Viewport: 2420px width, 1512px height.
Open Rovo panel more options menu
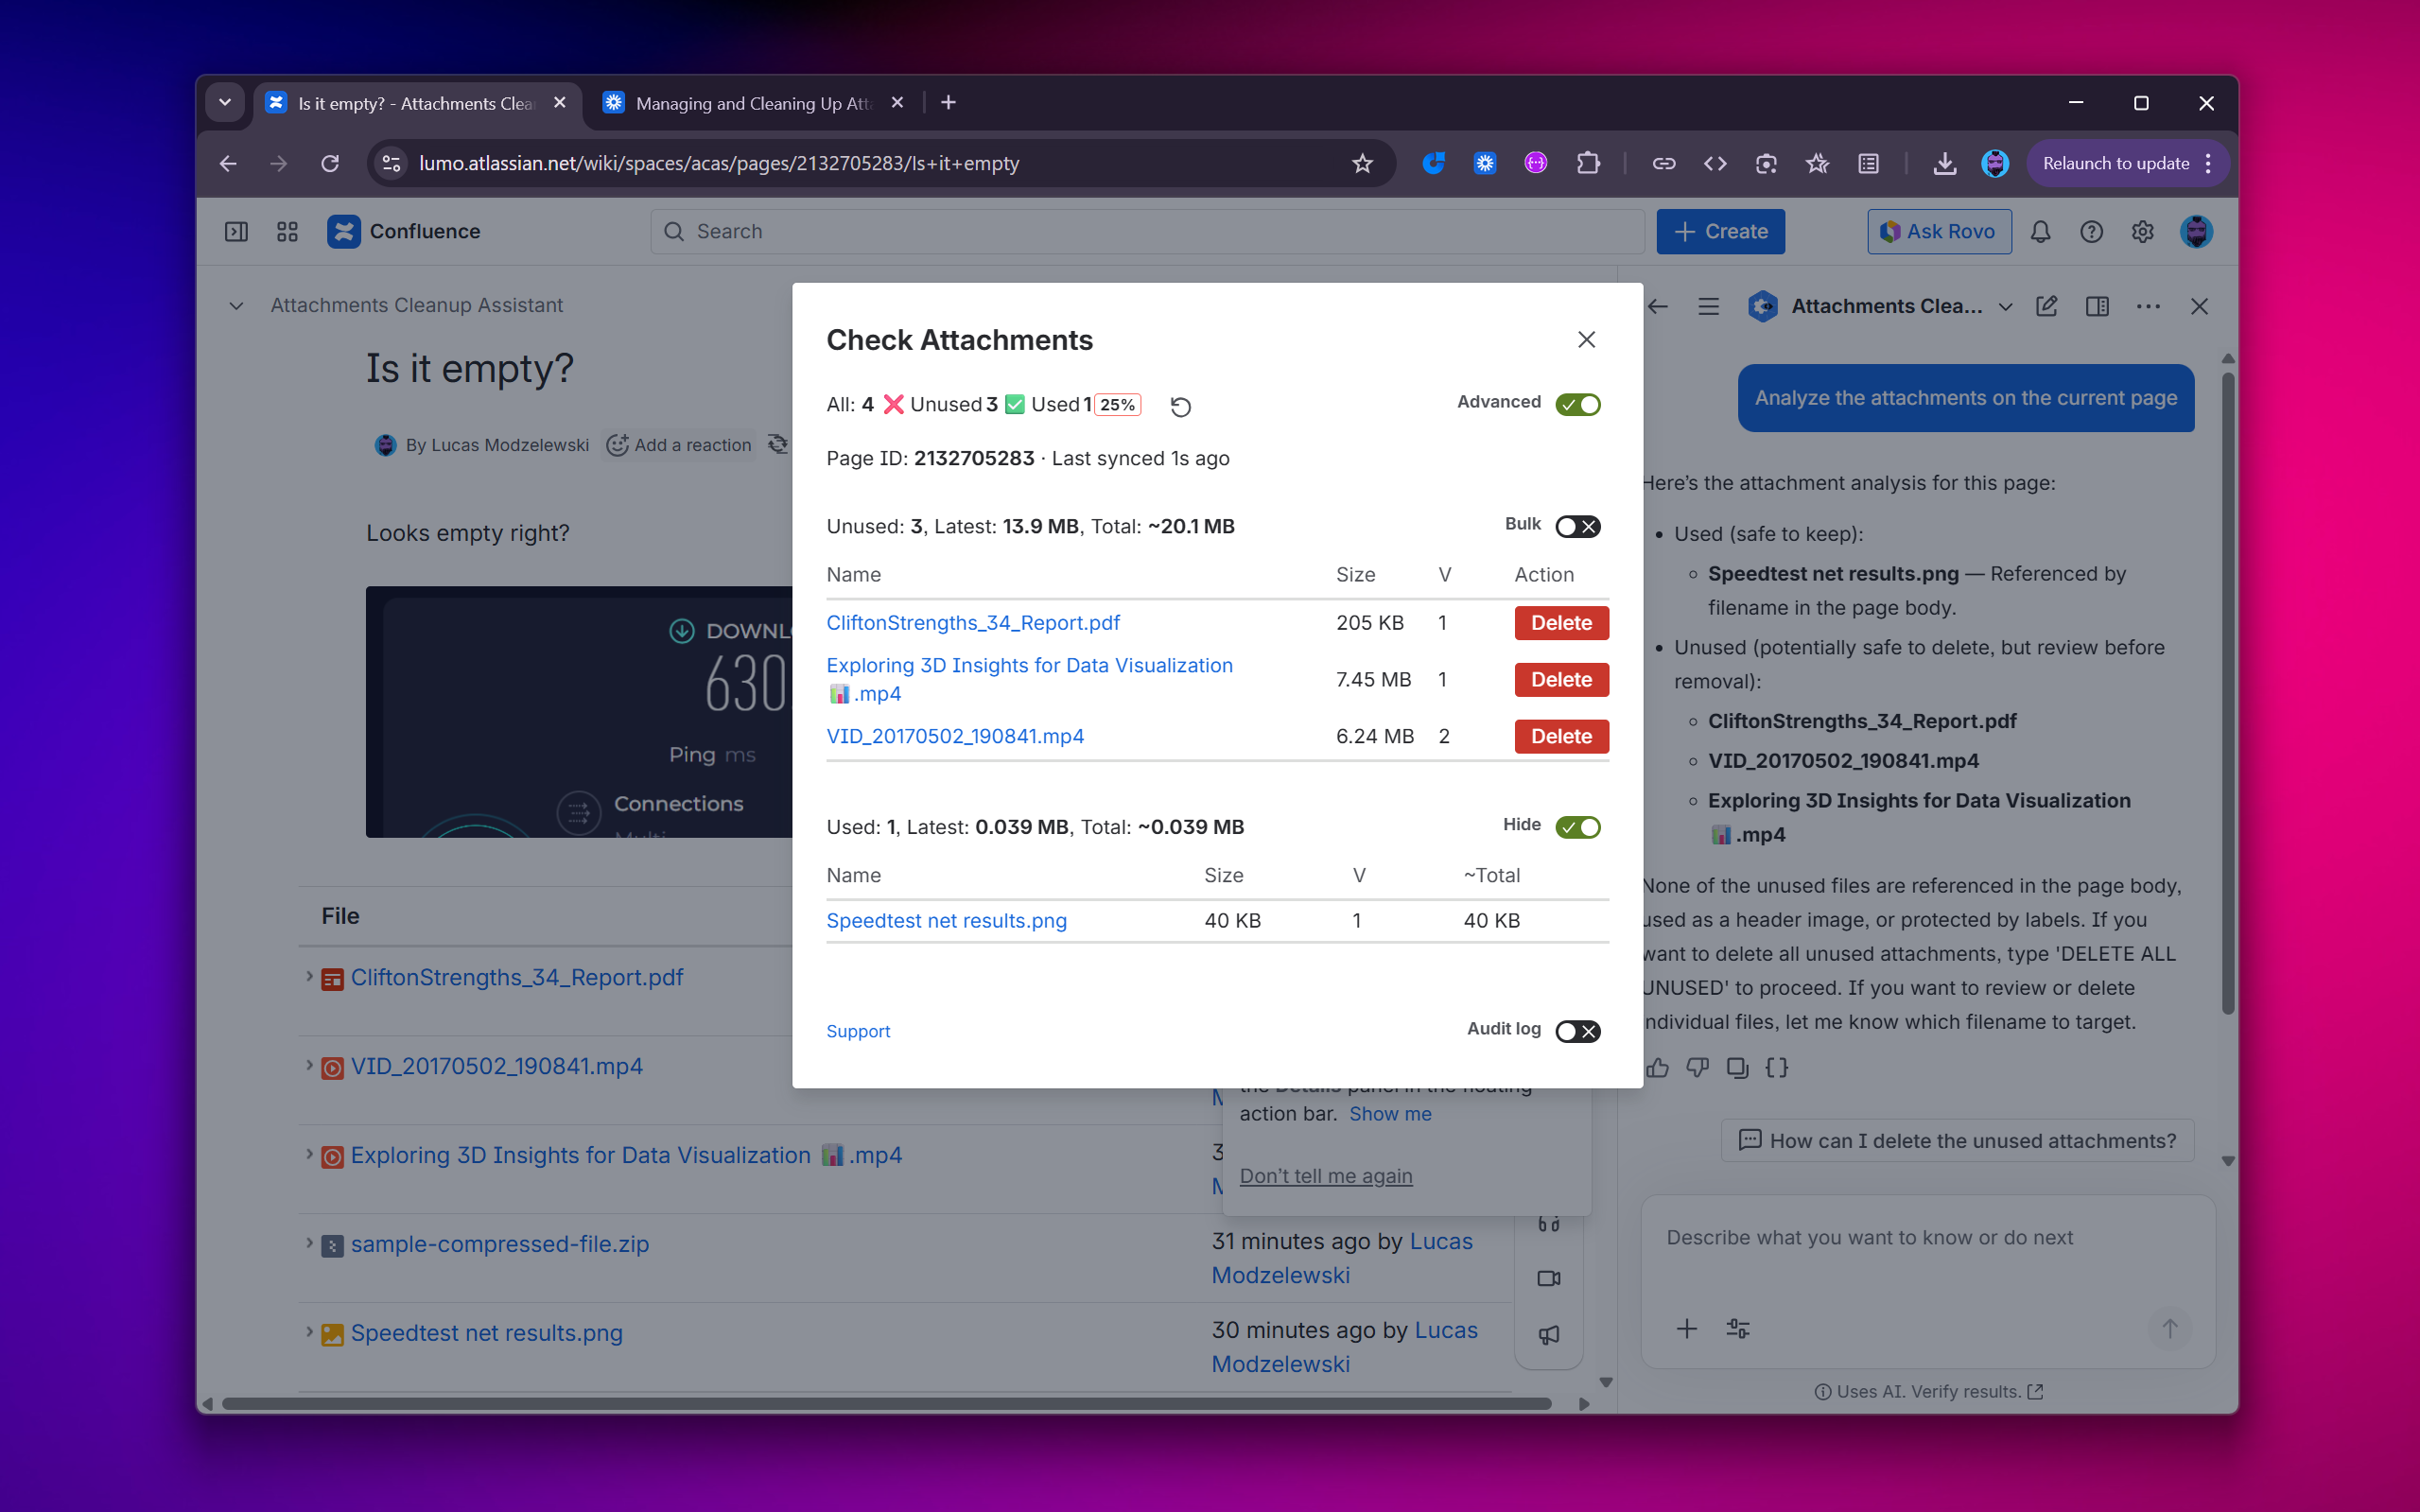pyautogui.click(x=2148, y=307)
